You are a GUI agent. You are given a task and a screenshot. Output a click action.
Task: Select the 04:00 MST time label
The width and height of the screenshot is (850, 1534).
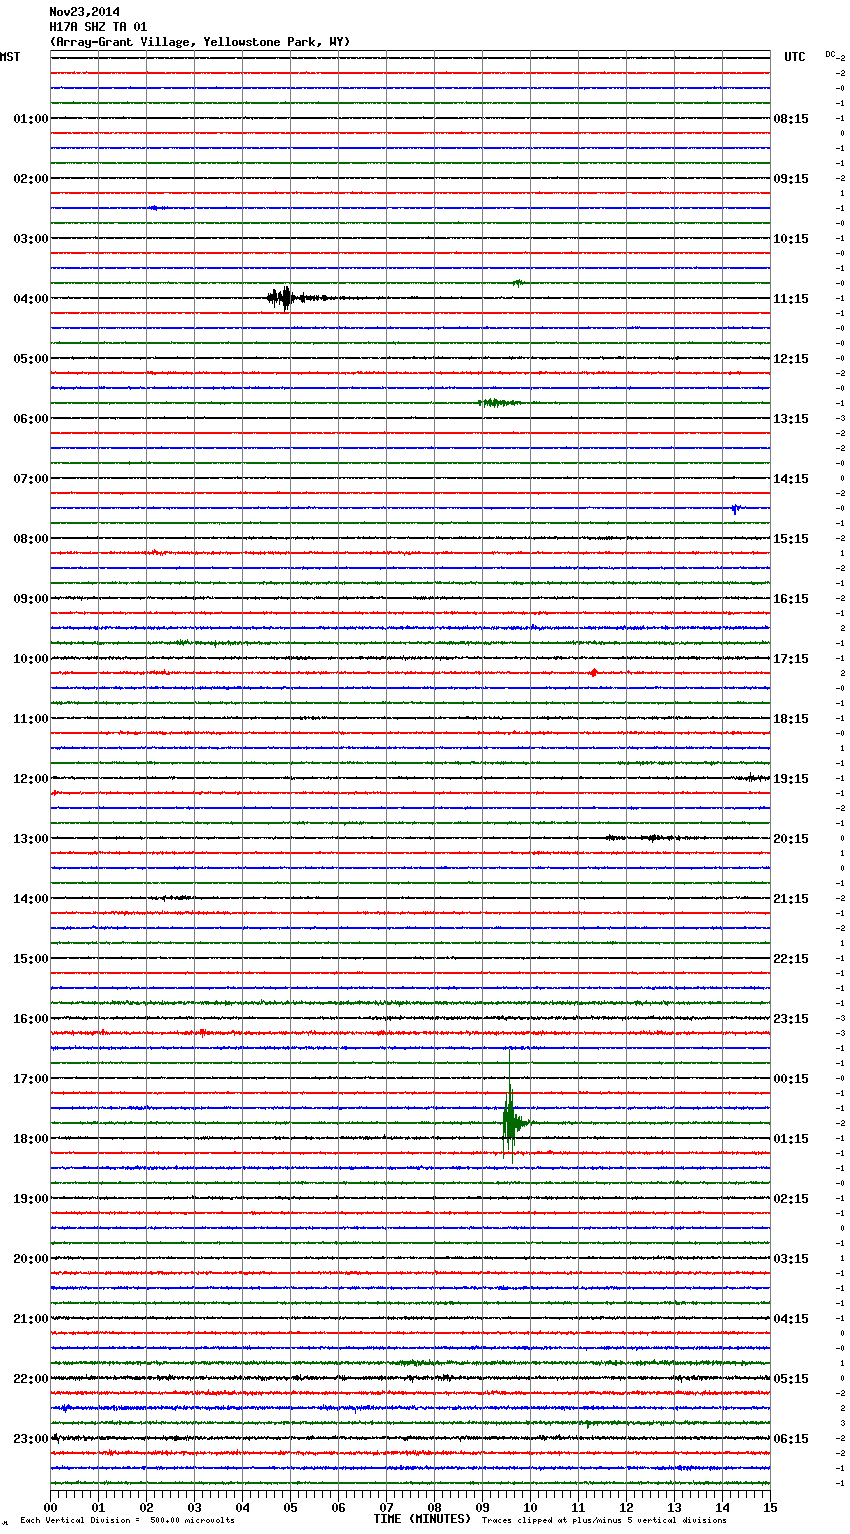point(31,299)
